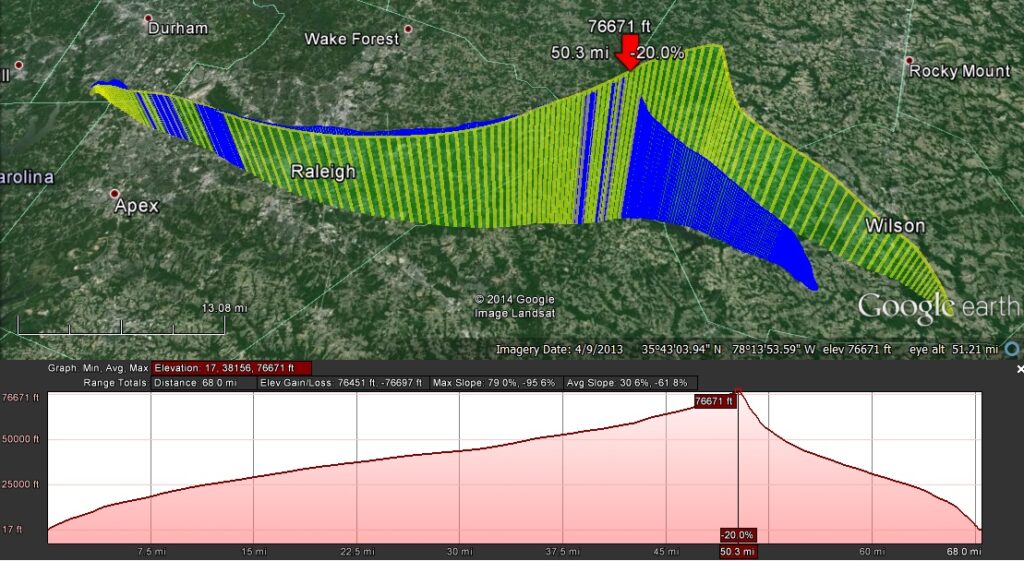
Task: Click the Durham city placemark dot
Action: pyautogui.click(x=149, y=18)
